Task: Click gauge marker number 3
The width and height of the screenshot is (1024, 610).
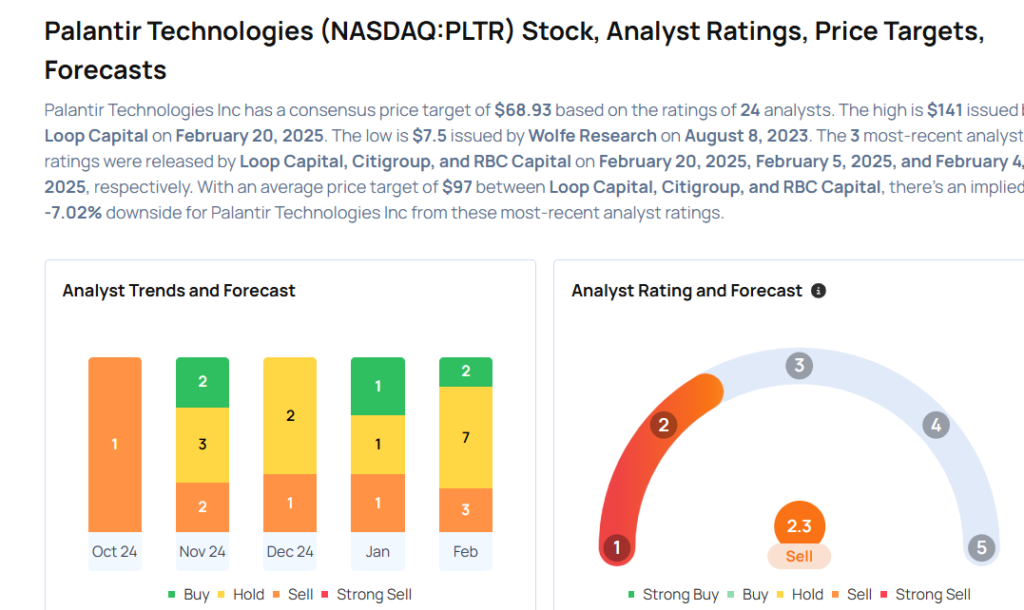Action: pos(798,365)
